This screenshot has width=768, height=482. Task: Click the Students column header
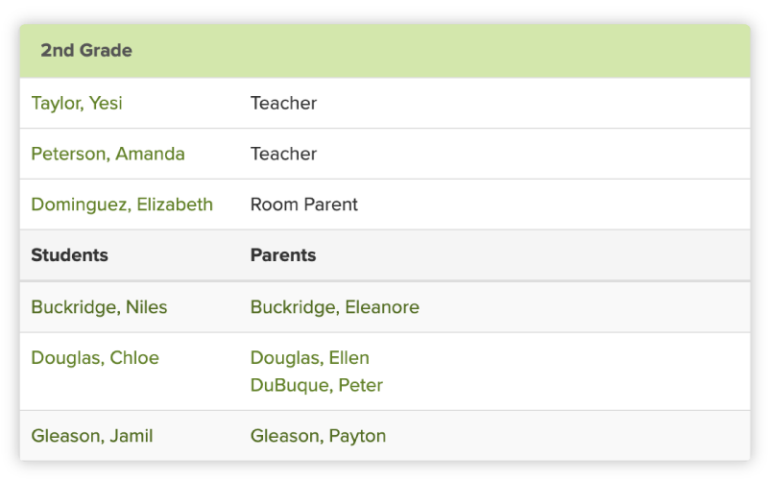[x=69, y=255]
